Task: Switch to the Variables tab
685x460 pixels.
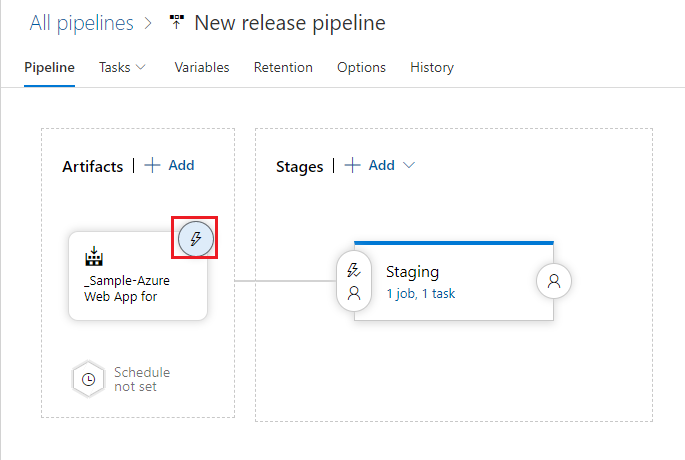Action: tap(202, 67)
